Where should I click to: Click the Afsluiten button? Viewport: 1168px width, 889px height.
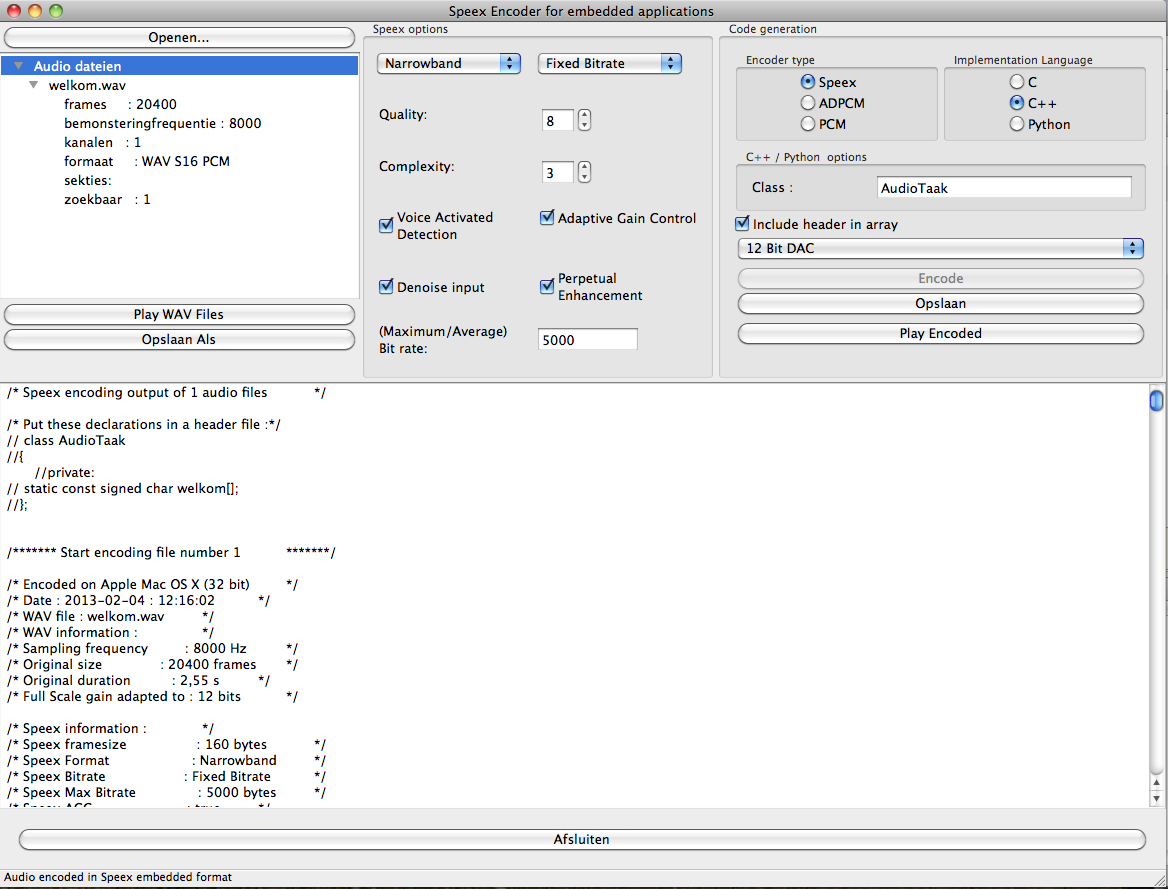click(x=582, y=839)
